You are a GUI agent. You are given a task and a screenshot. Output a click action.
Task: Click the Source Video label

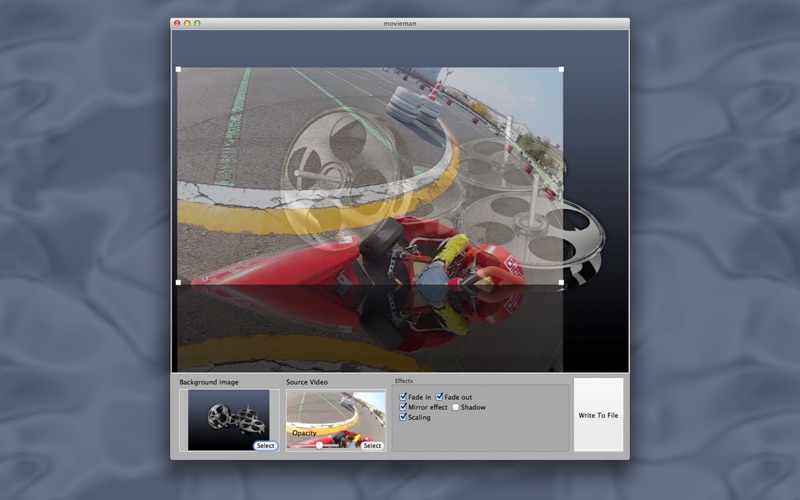307,382
